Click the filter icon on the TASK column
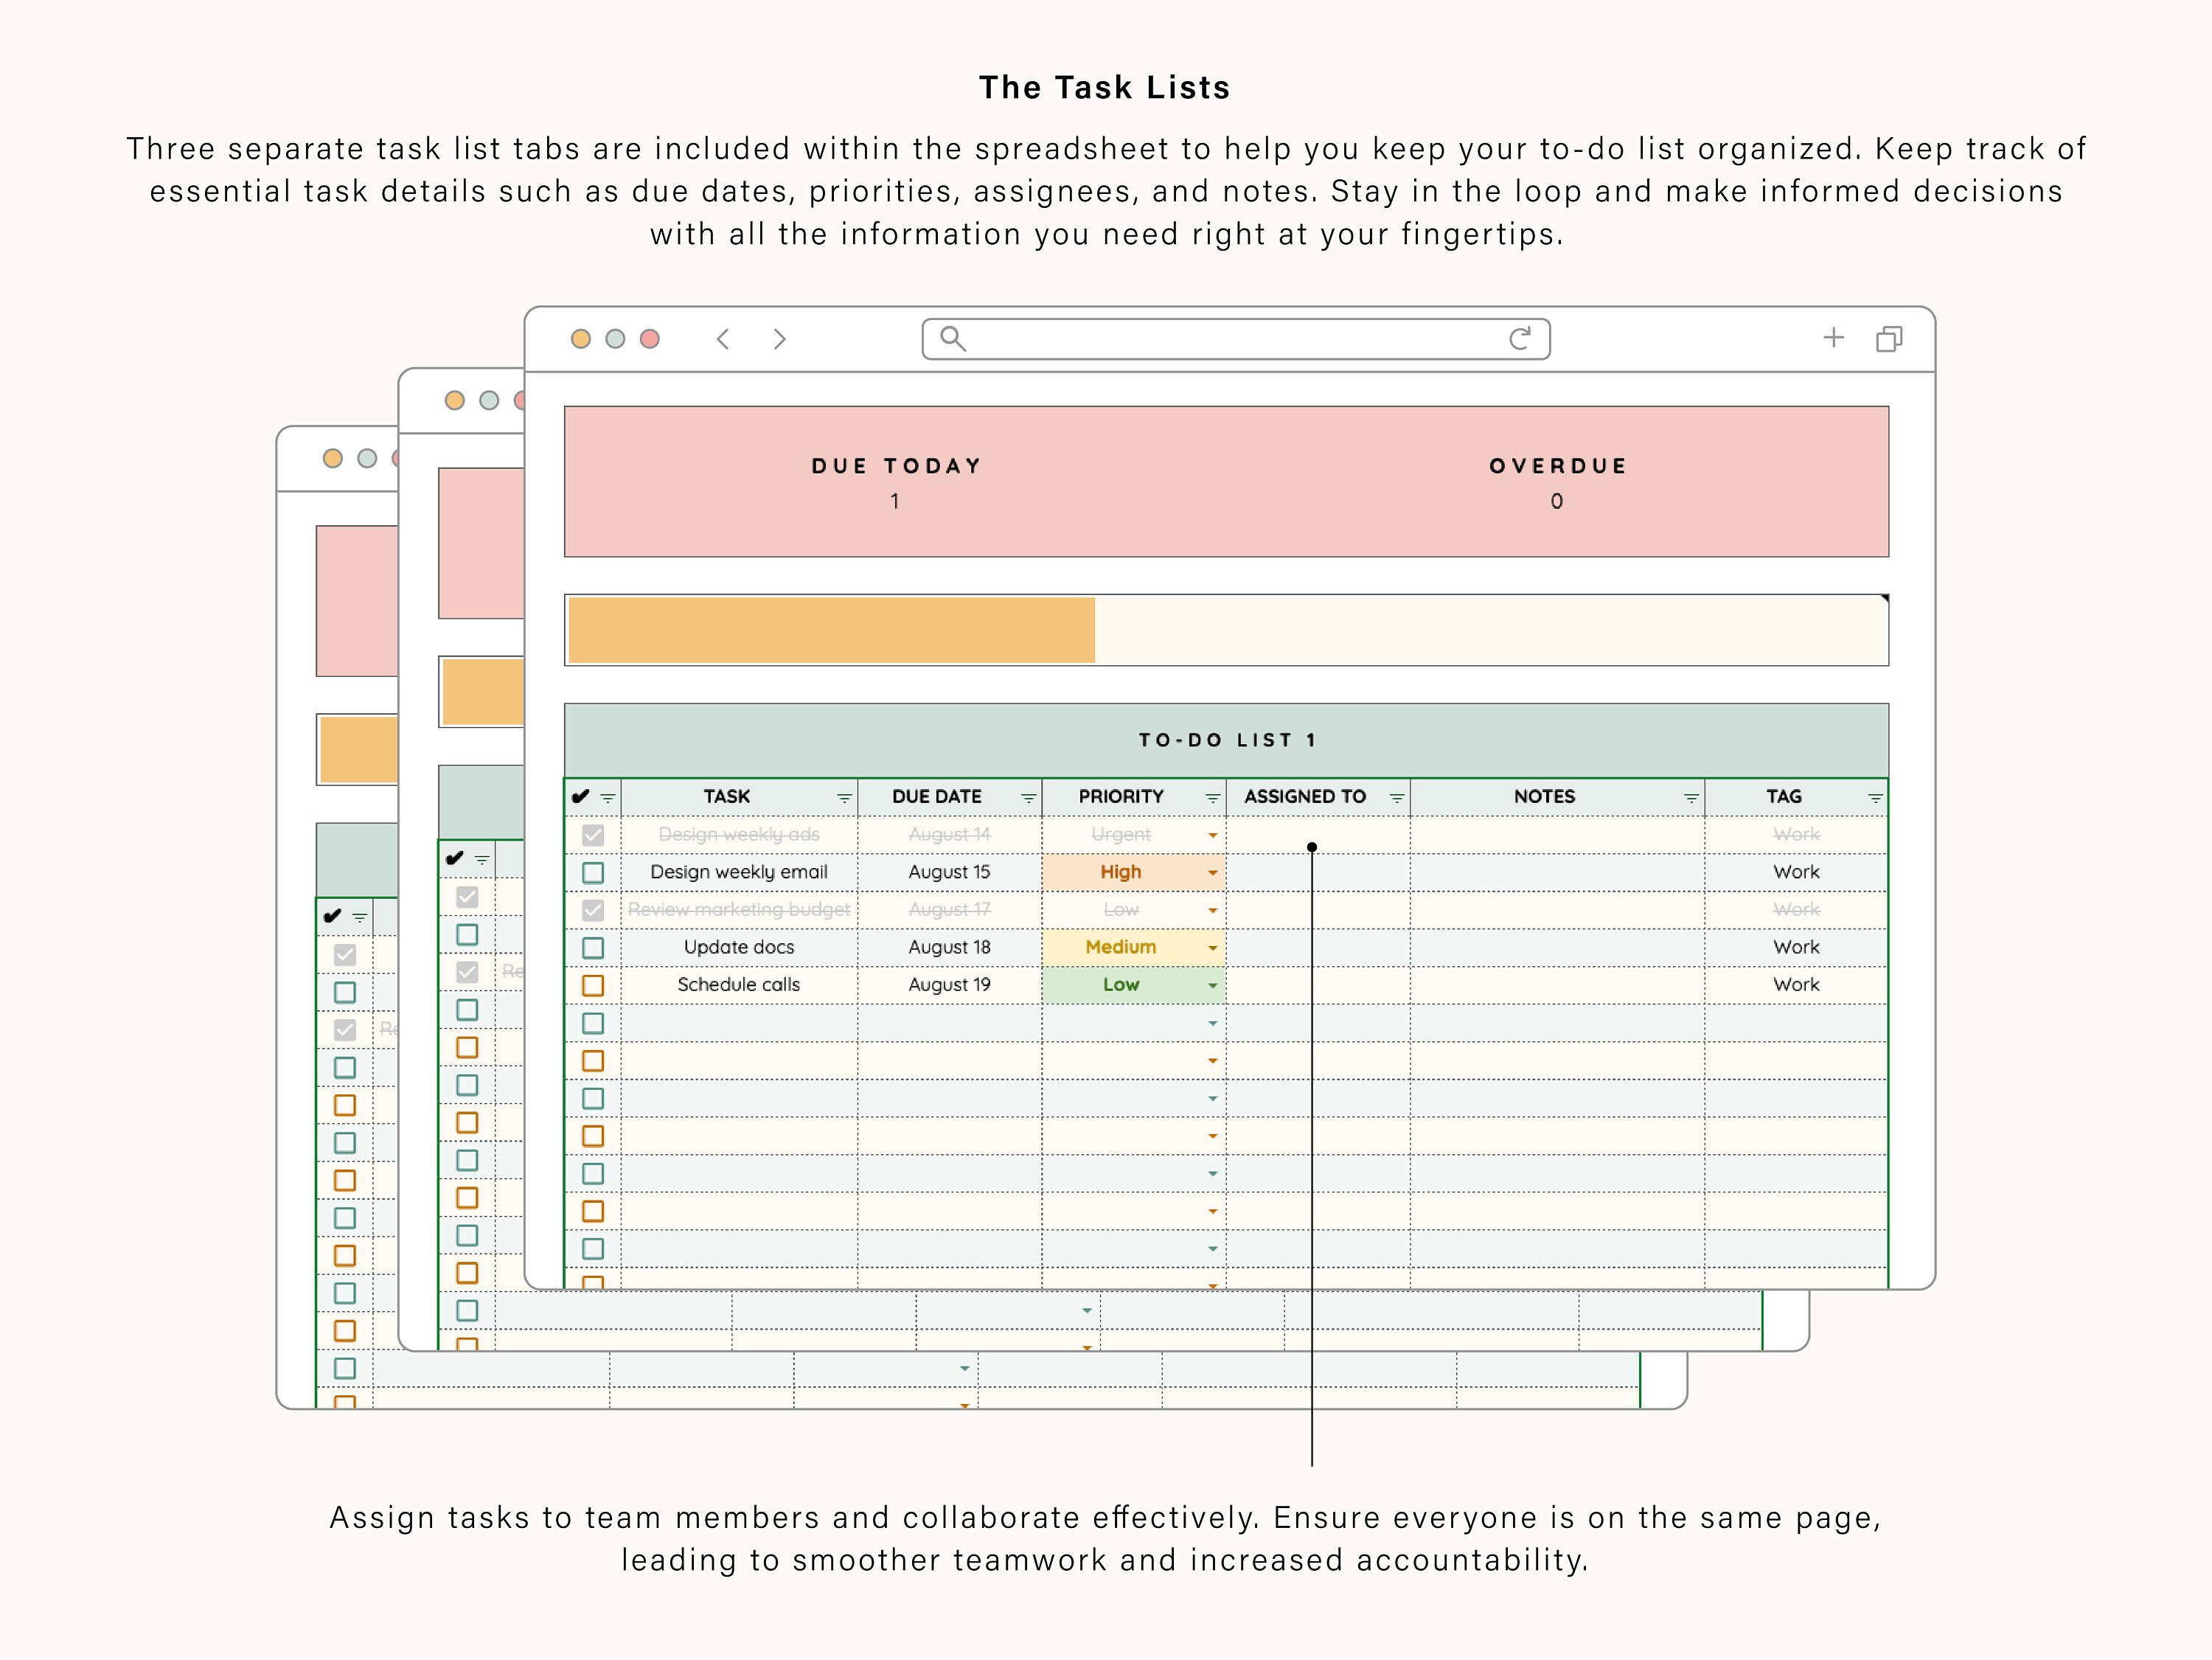 point(844,797)
